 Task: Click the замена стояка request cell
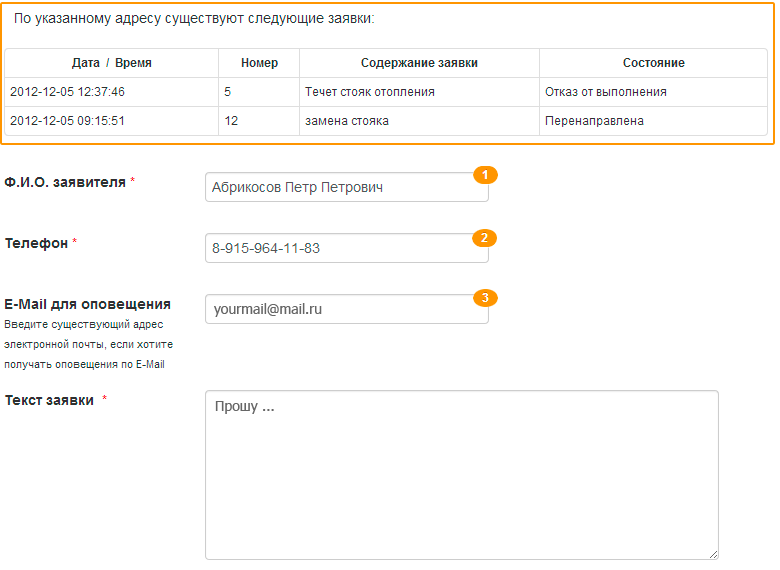point(347,121)
